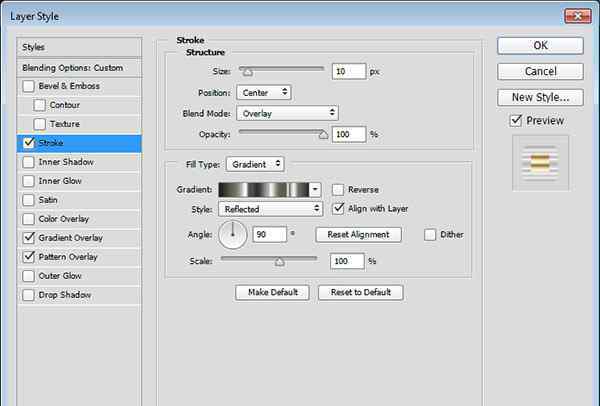
Task: Open the gradient picker arrow
Action: pyautogui.click(x=316, y=189)
